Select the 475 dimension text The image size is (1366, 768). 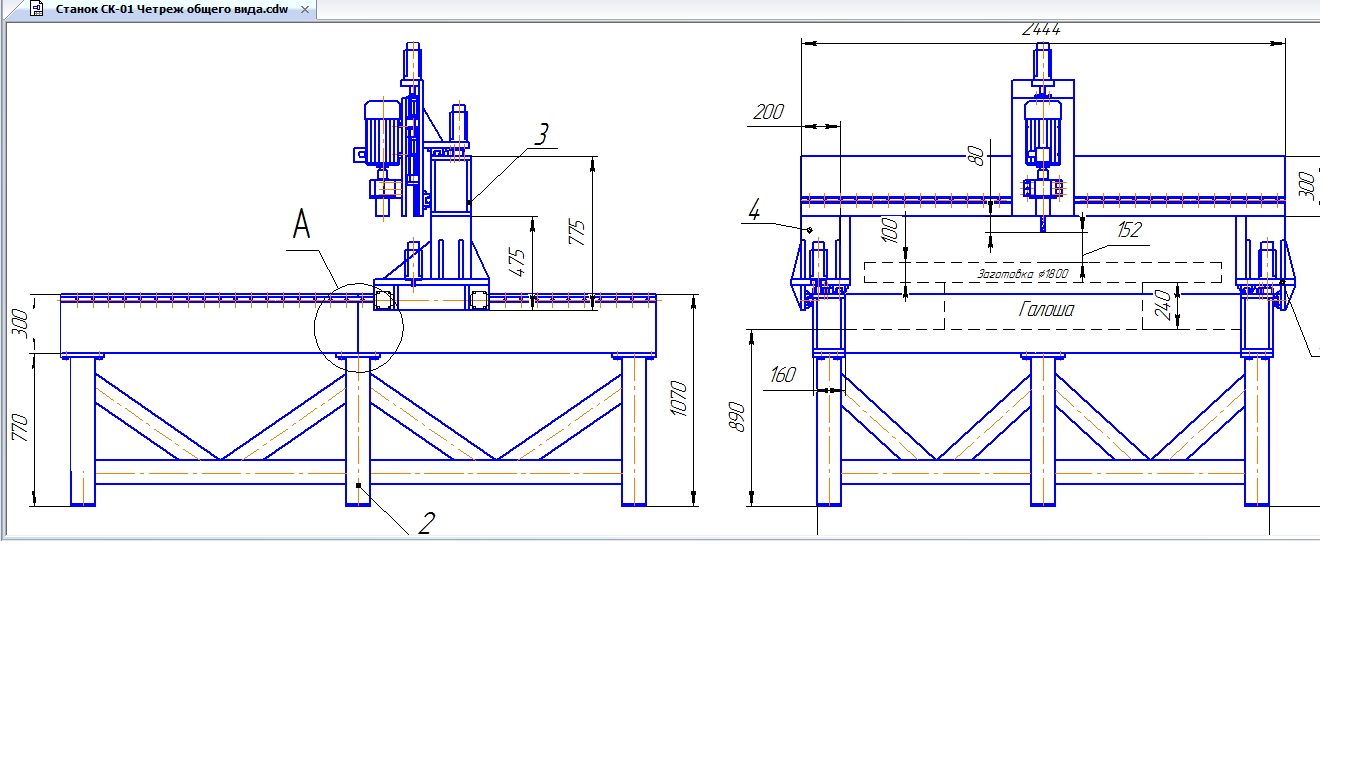click(x=516, y=261)
